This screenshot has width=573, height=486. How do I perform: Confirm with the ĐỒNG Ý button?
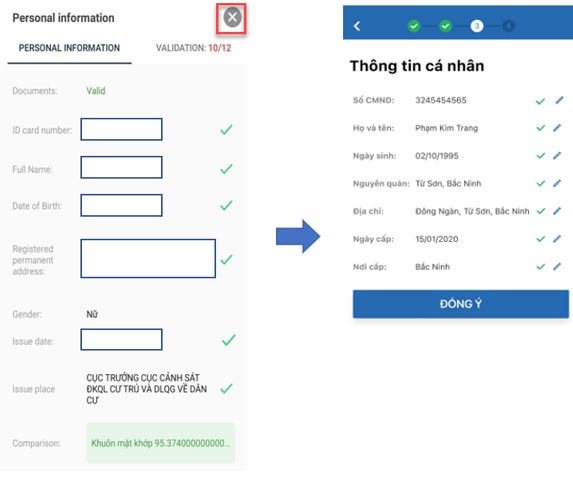tap(460, 304)
